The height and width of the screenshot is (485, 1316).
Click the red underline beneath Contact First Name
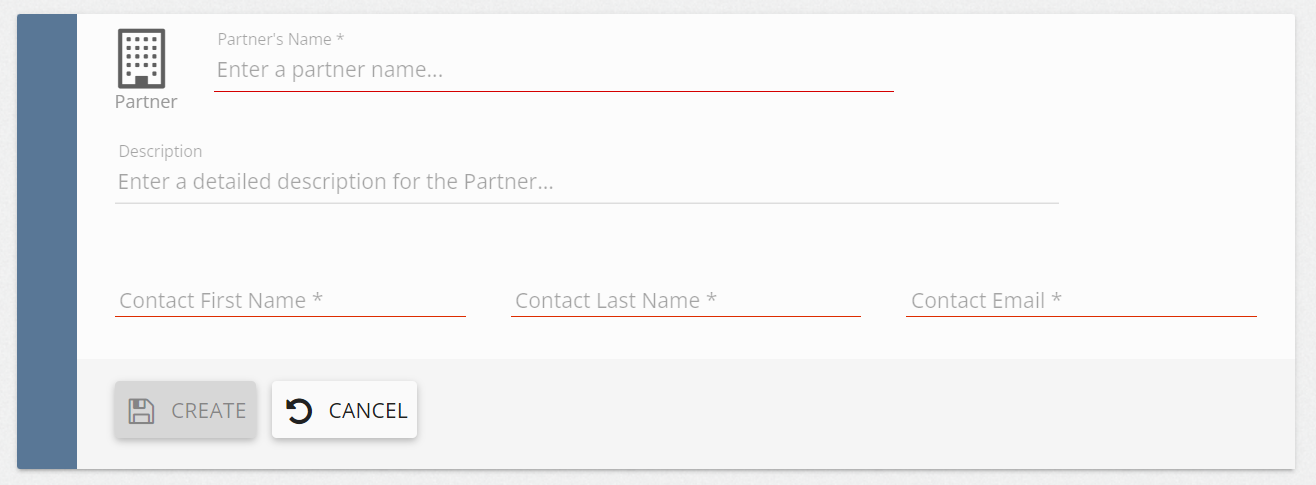(290, 316)
